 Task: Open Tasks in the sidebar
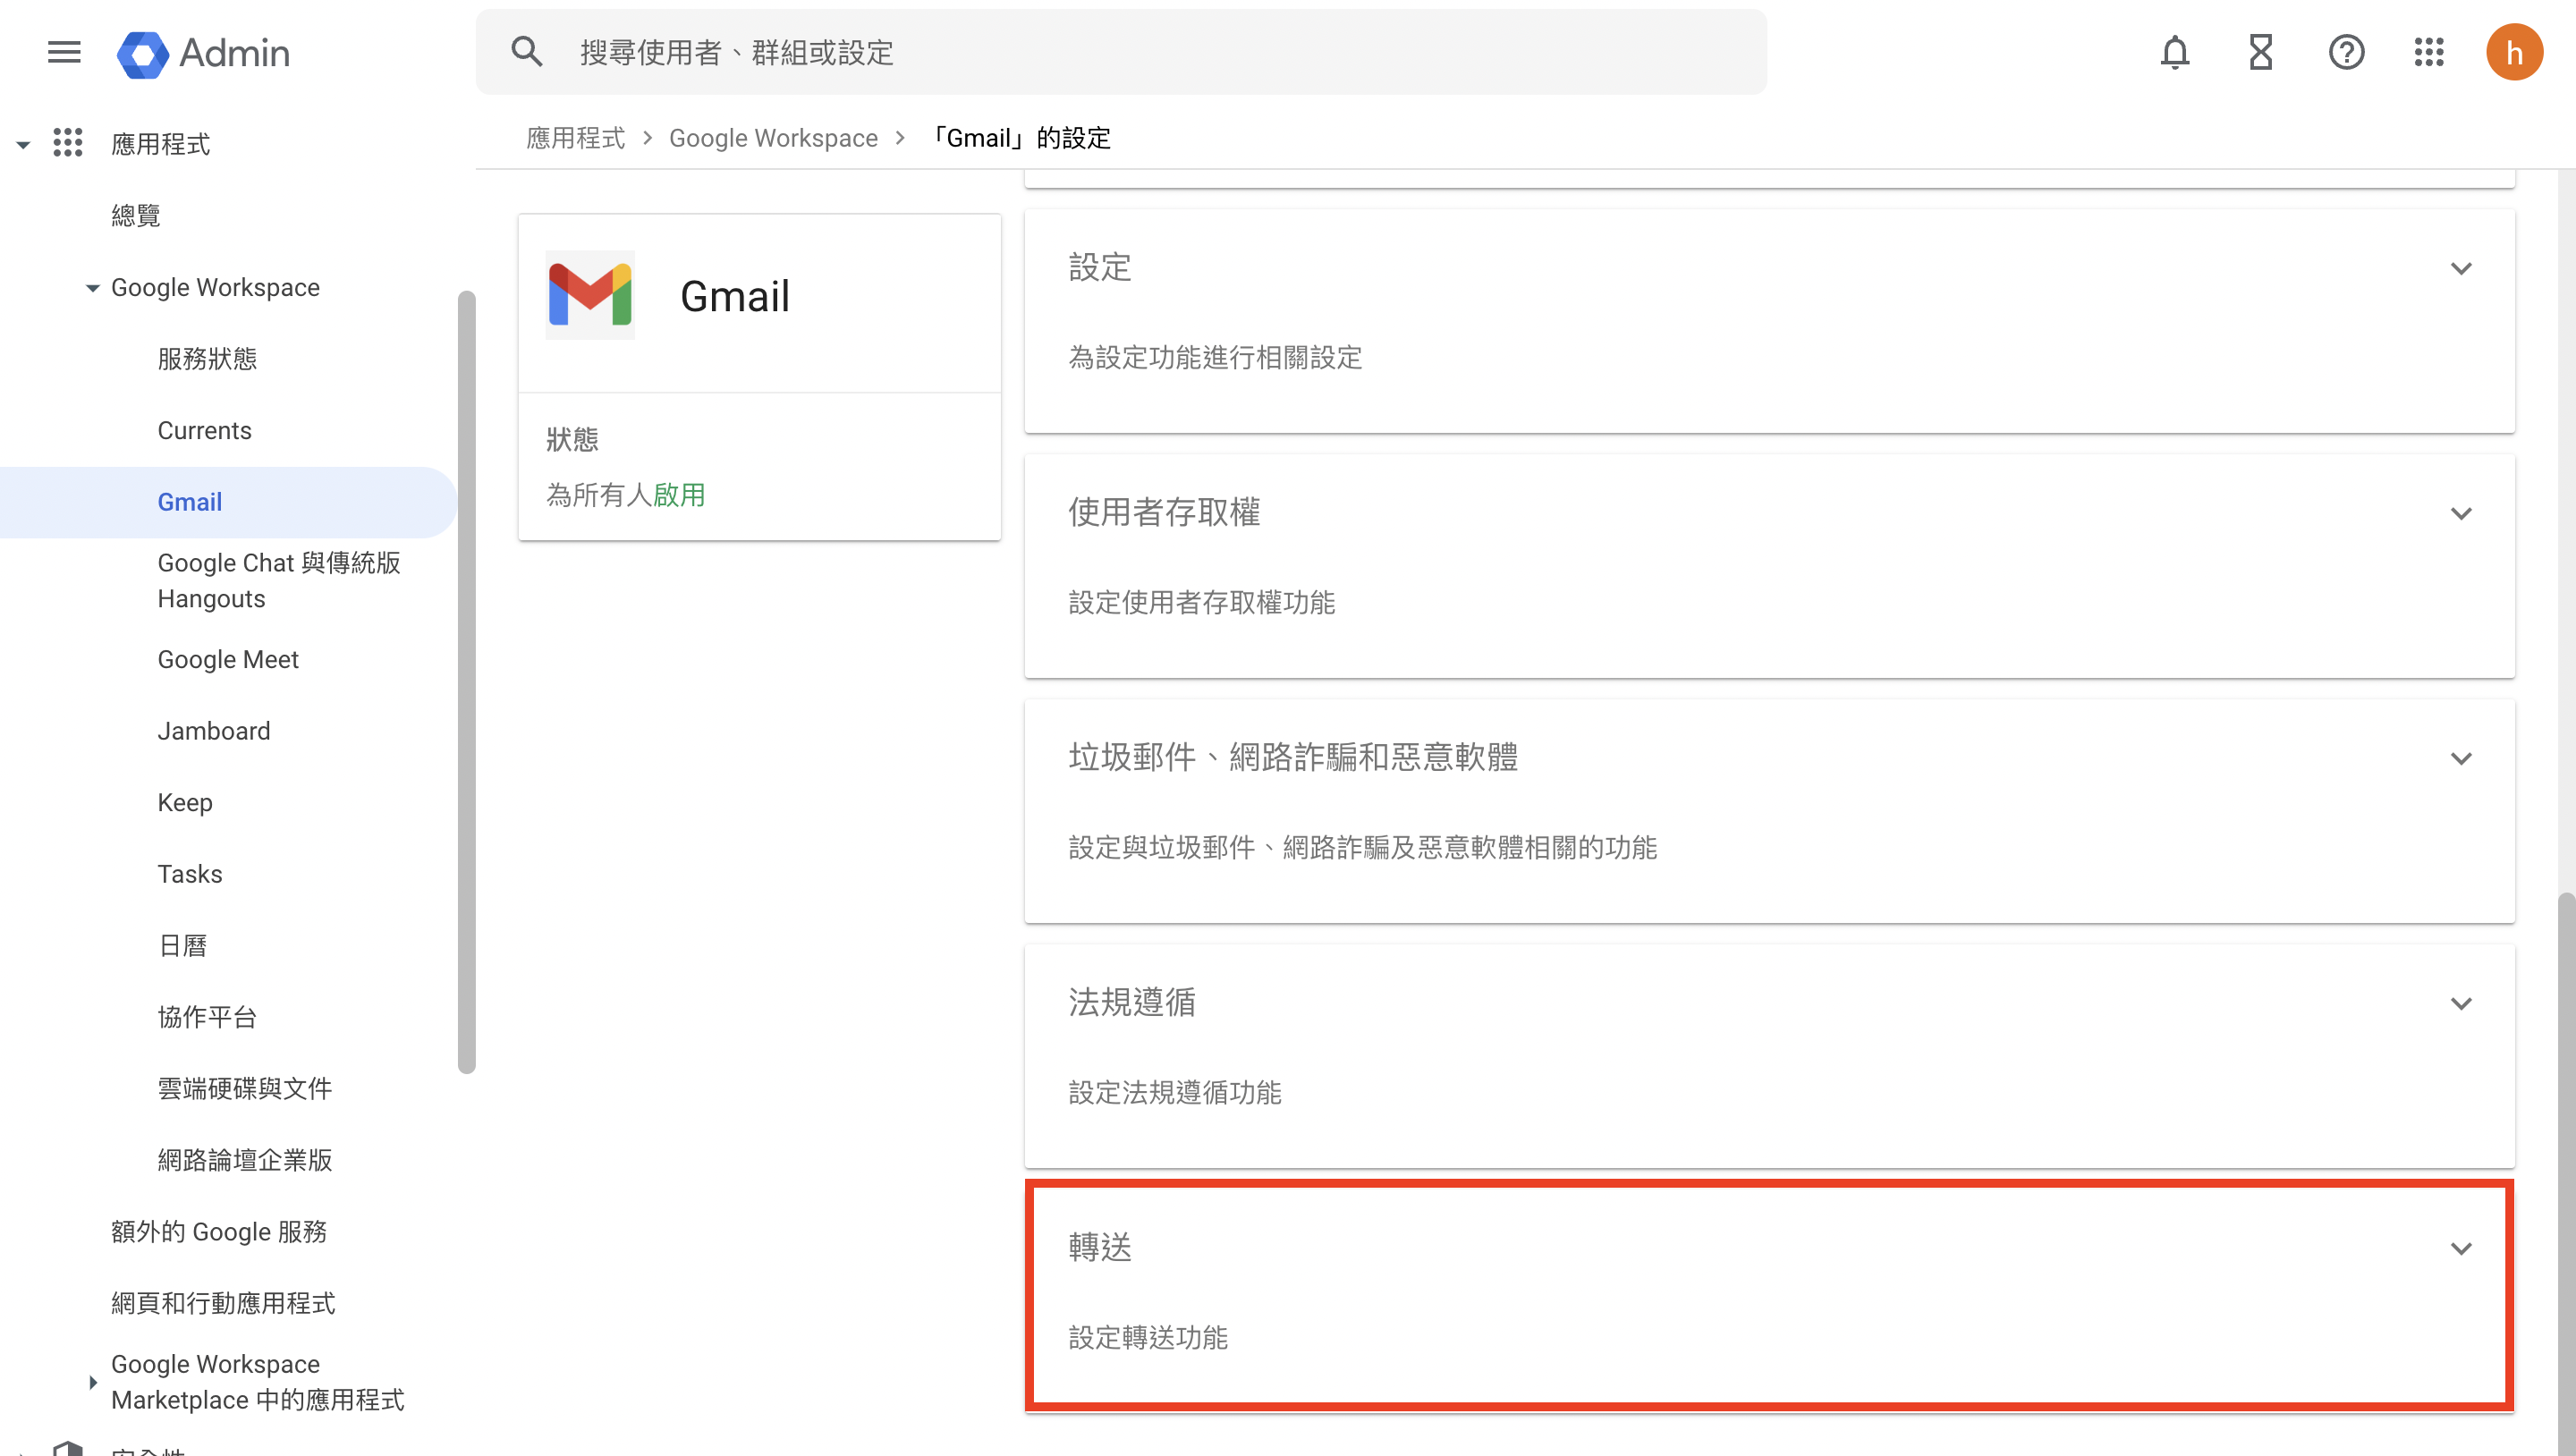190,874
